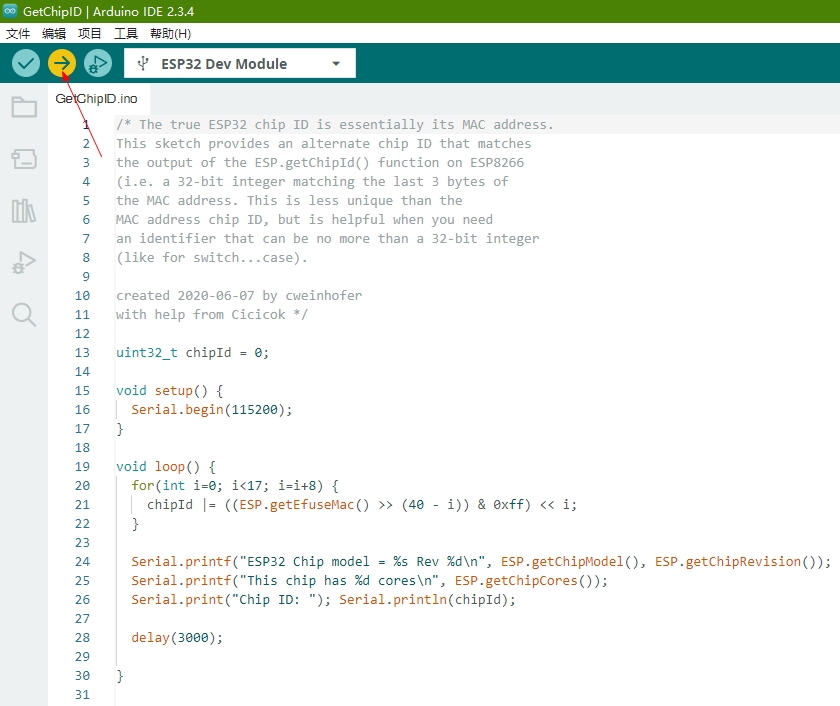This screenshot has width=840, height=706.
Task: Open the Debug sidebar panel
Action: [x=24, y=262]
